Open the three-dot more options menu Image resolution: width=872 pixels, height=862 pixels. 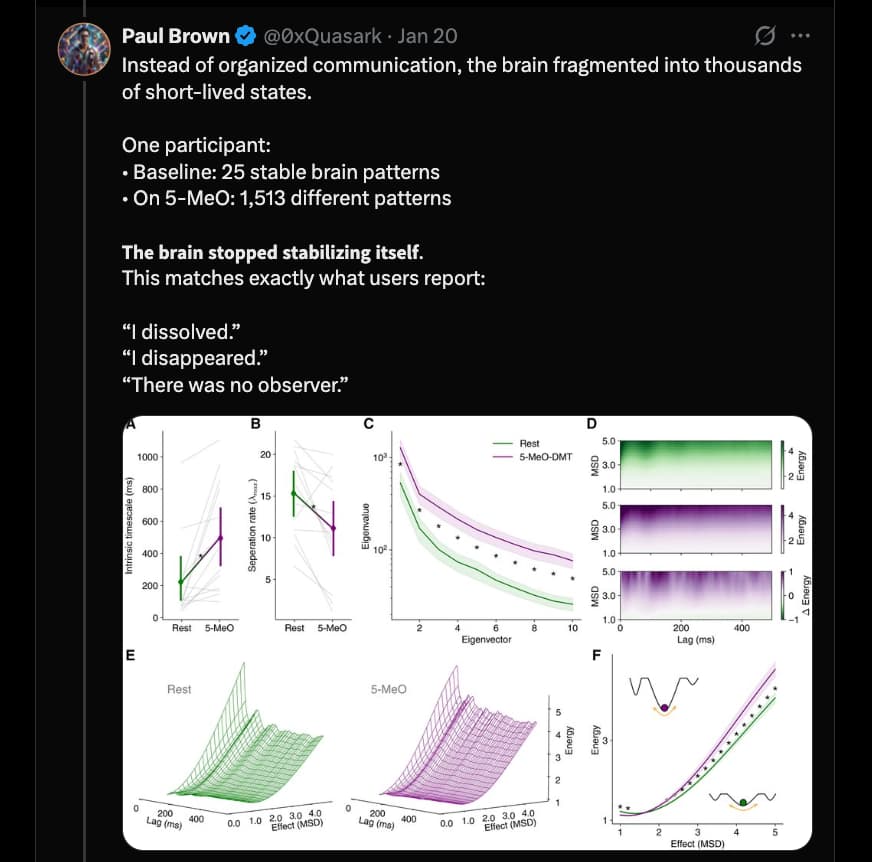coord(800,36)
